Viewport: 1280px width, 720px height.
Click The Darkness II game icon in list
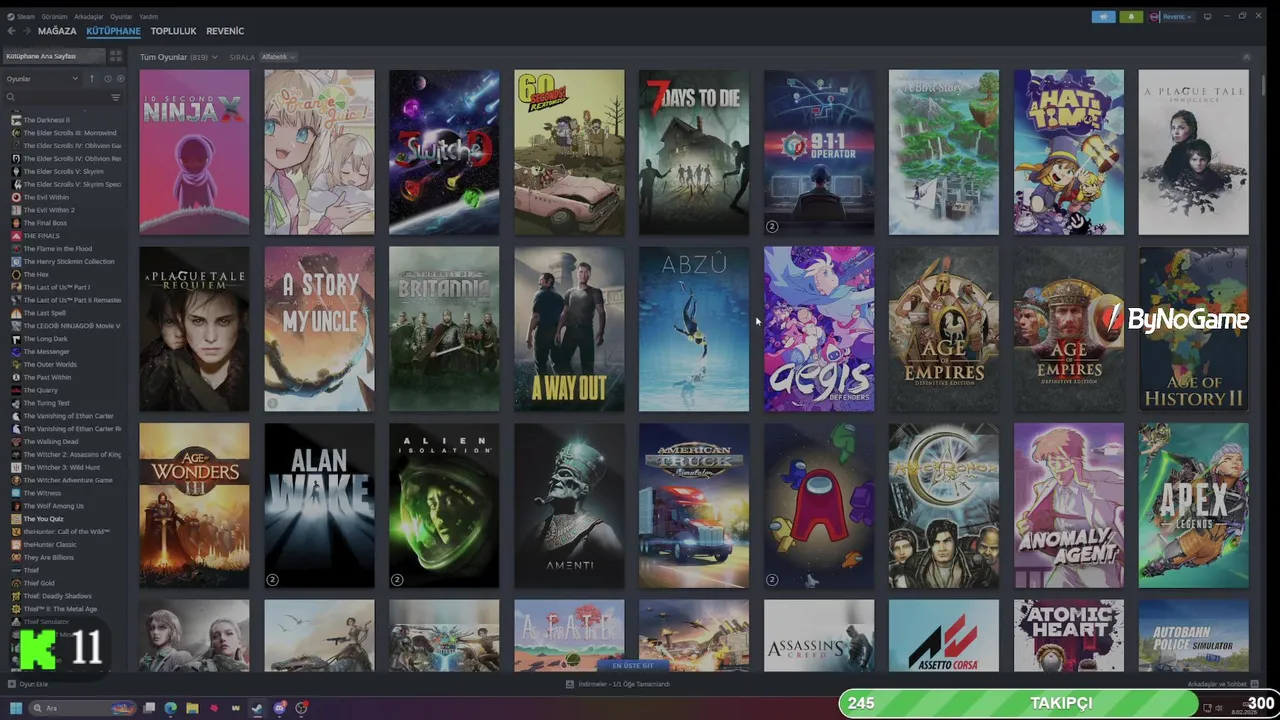(x=16, y=120)
